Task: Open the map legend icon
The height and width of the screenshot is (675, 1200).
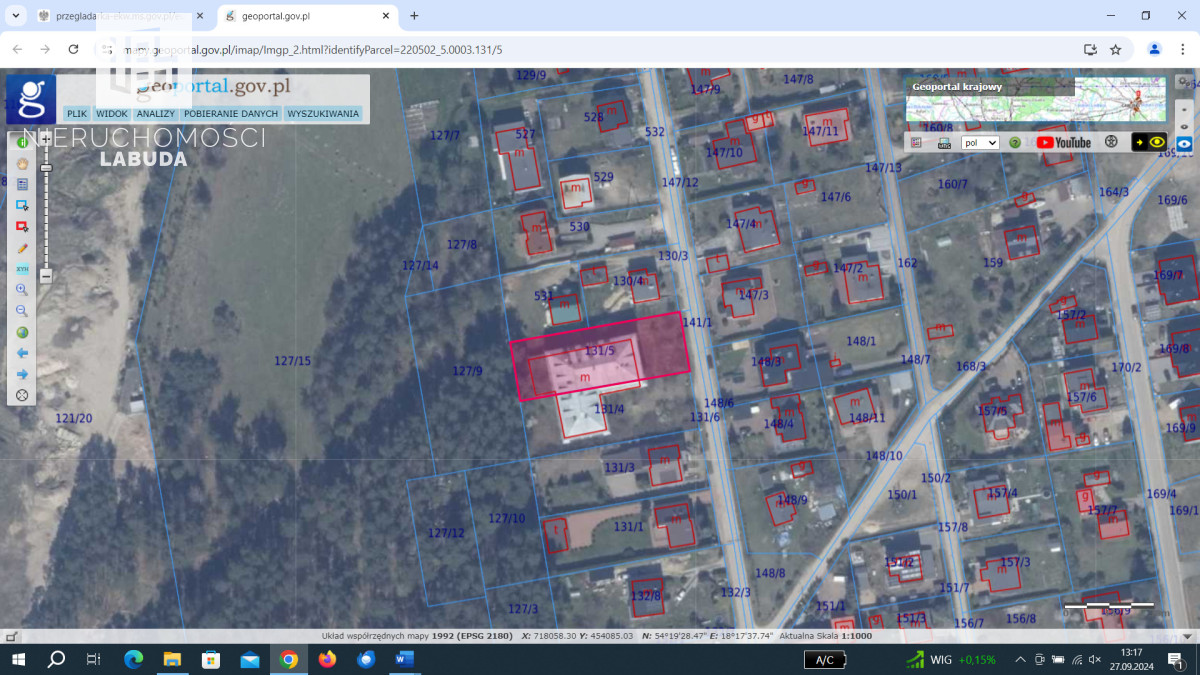Action: pyautogui.click(x=917, y=142)
